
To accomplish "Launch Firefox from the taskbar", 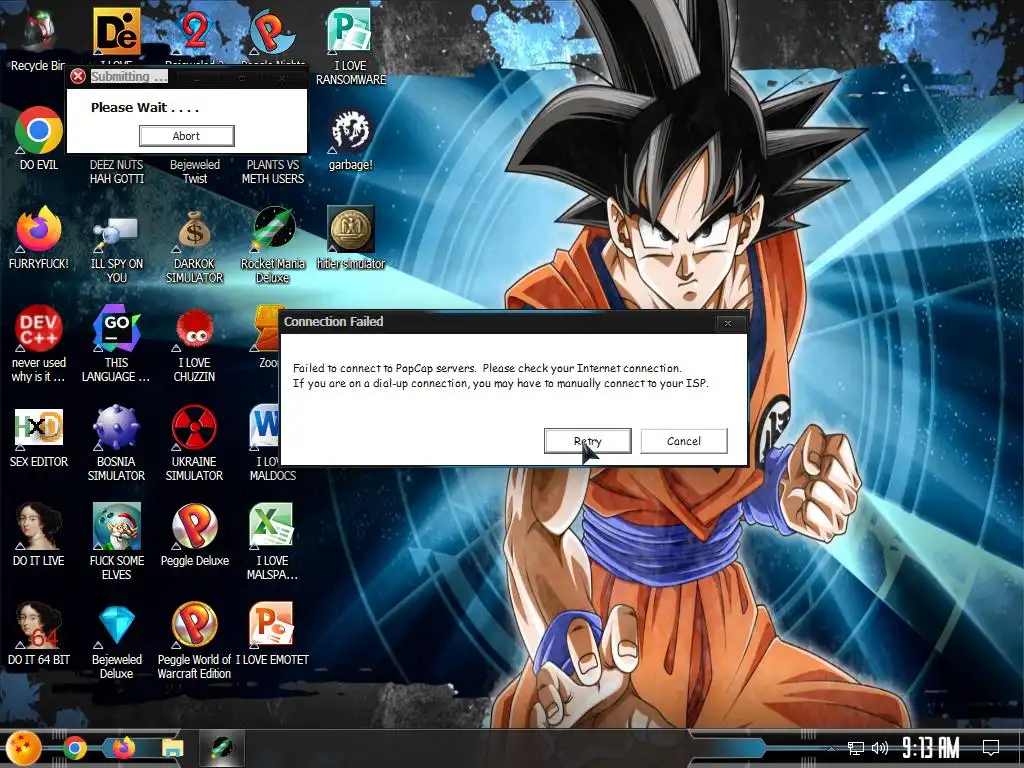I will click(123, 748).
